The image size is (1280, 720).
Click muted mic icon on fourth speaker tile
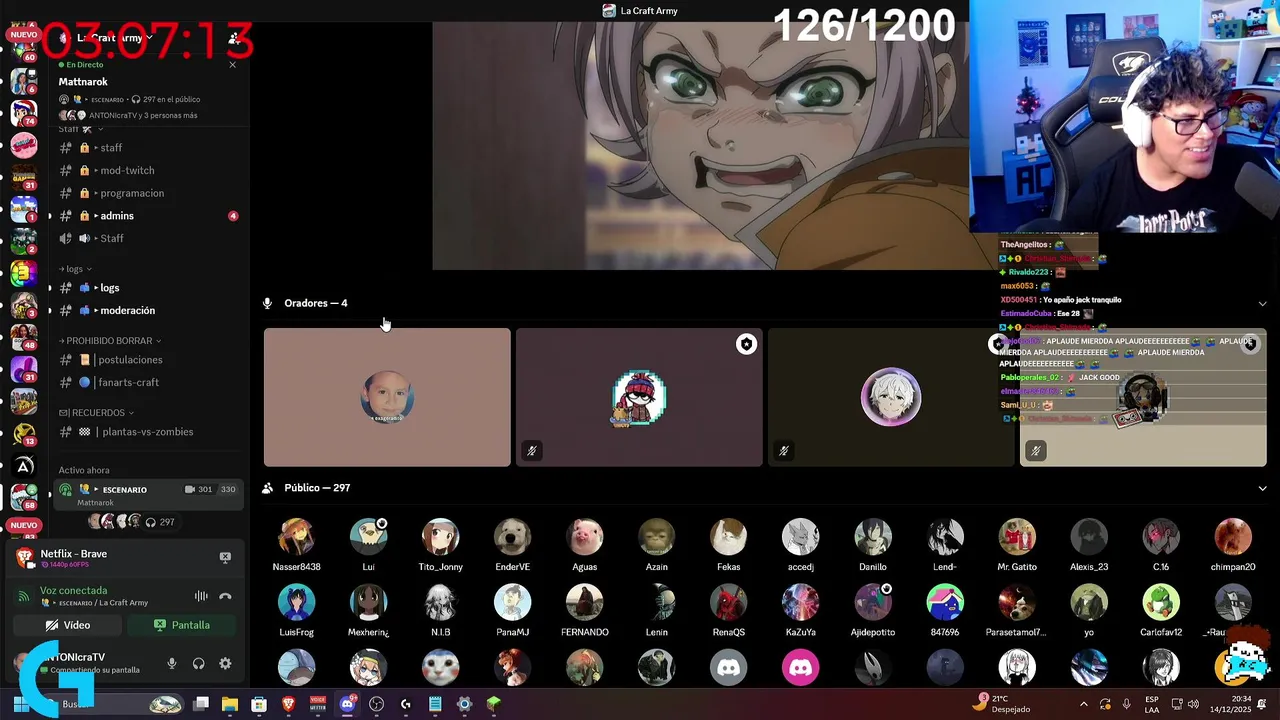coord(1036,451)
